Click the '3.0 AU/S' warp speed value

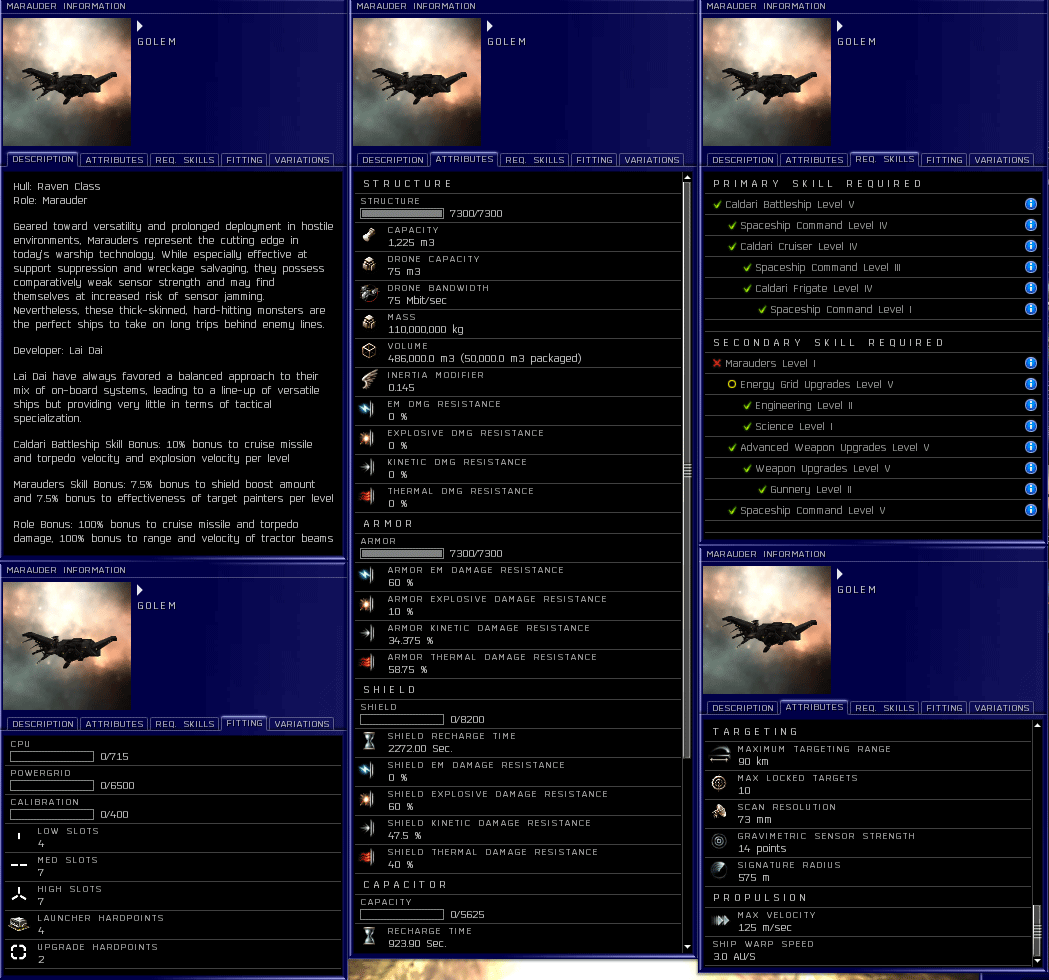click(x=734, y=957)
